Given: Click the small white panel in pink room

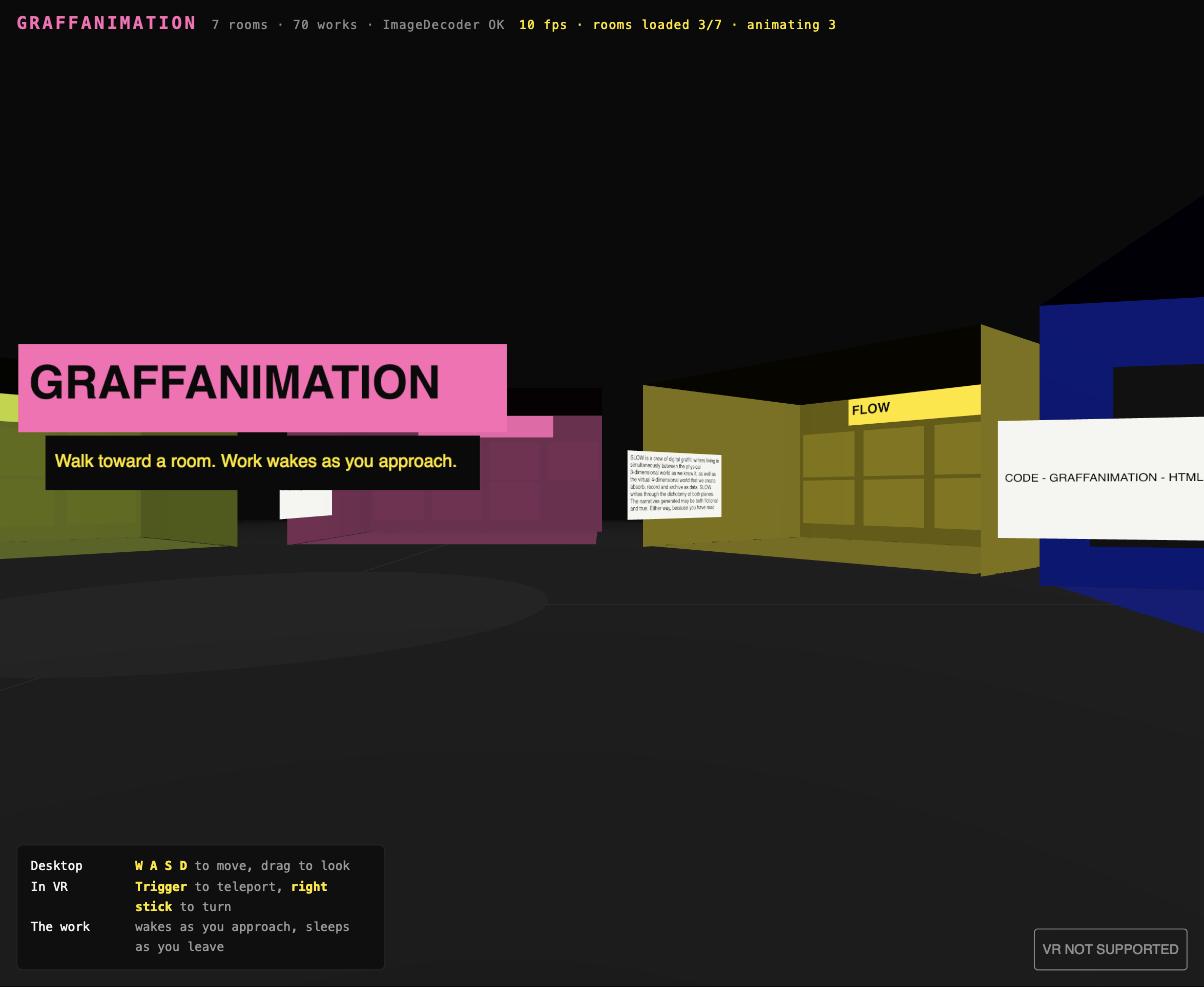Looking at the screenshot, I should coord(306,503).
